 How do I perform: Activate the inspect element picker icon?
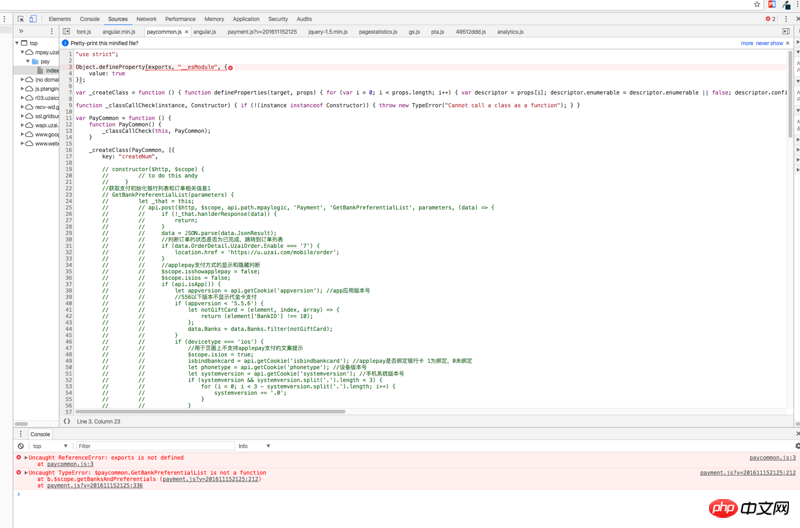click(x=21, y=19)
